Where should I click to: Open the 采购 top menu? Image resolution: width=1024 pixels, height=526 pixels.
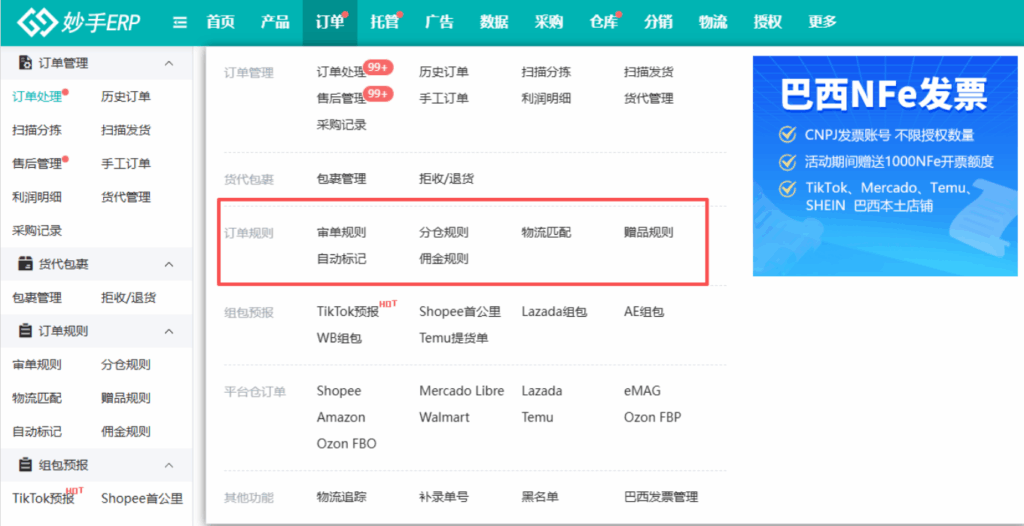click(549, 22)
